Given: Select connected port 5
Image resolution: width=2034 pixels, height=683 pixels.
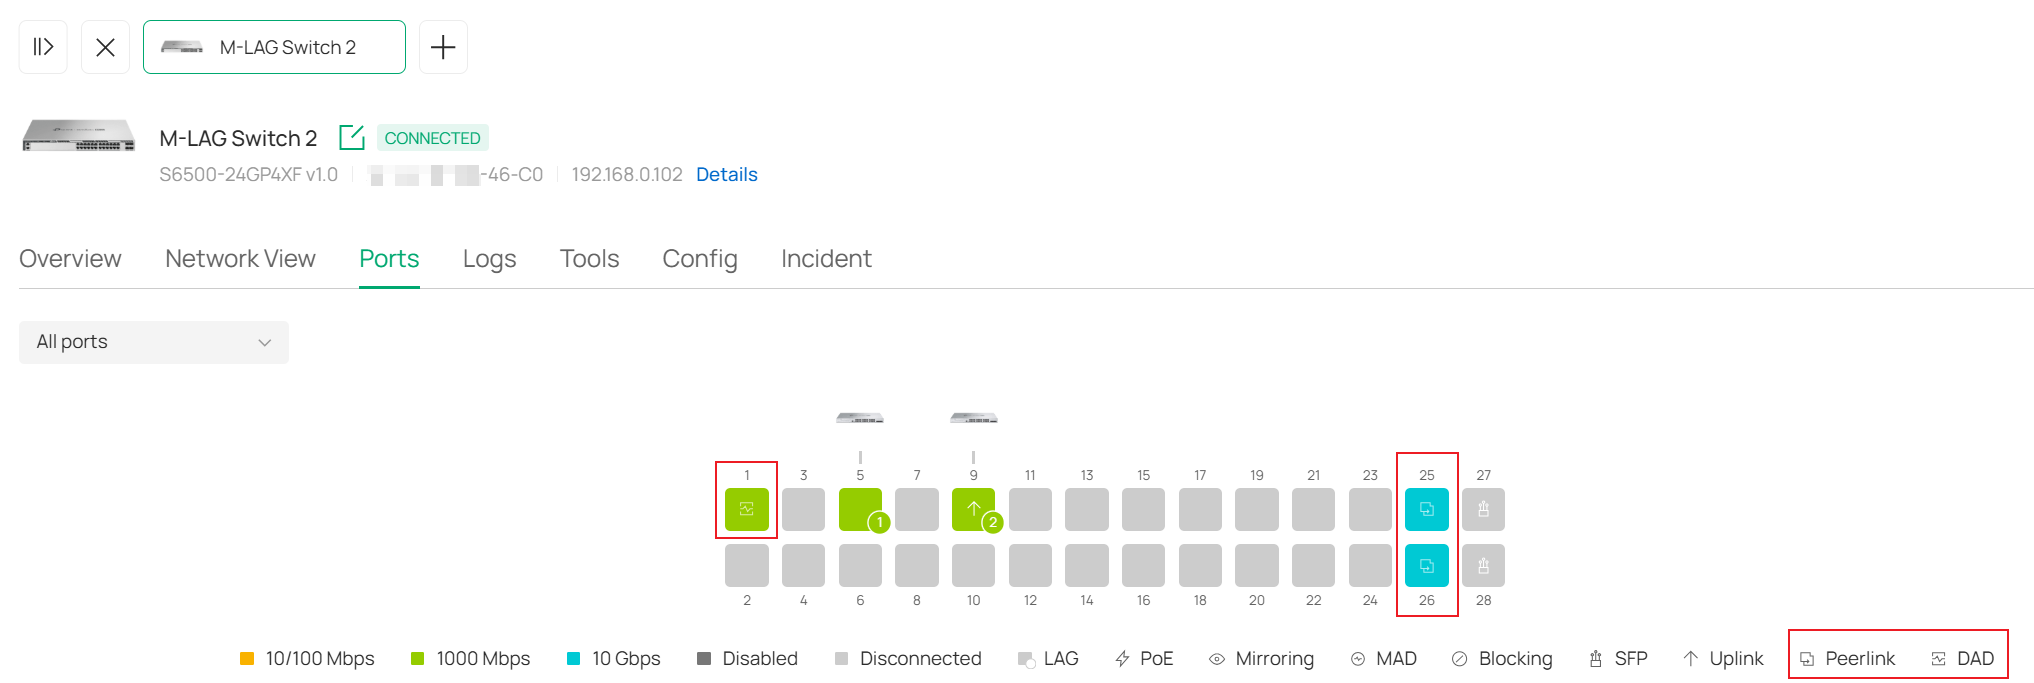Looking at the screenshot, I should (860, 509).
